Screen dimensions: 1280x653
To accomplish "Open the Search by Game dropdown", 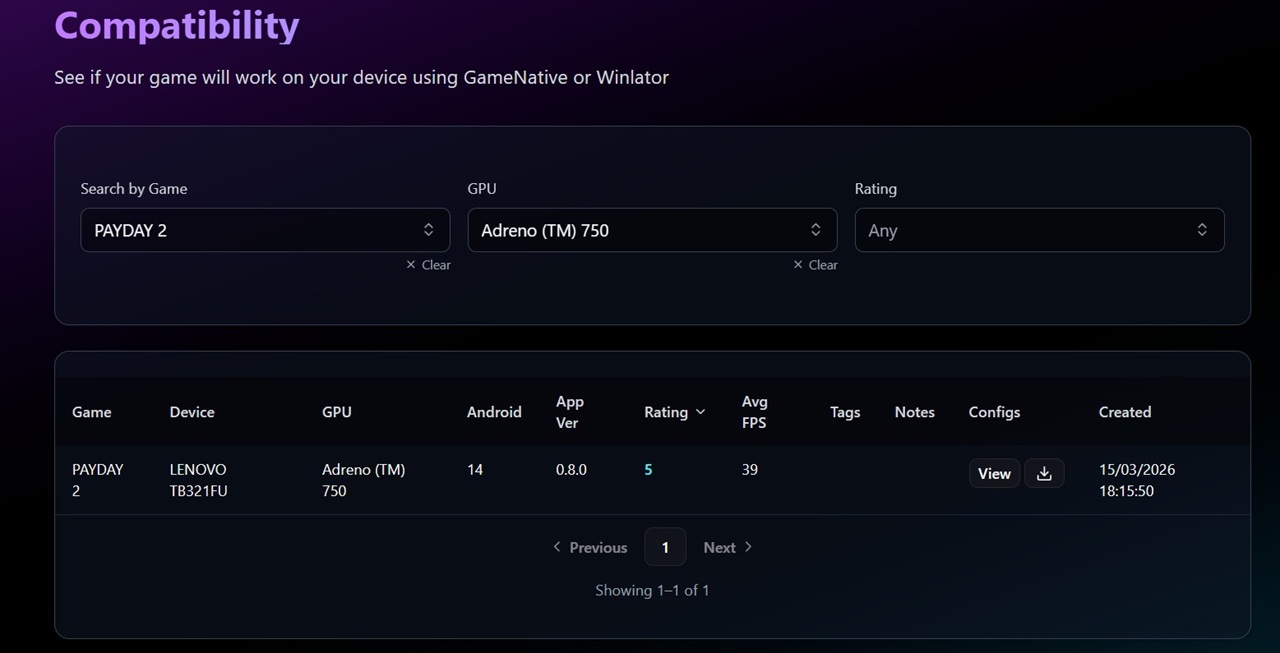I will pos(265,230).
